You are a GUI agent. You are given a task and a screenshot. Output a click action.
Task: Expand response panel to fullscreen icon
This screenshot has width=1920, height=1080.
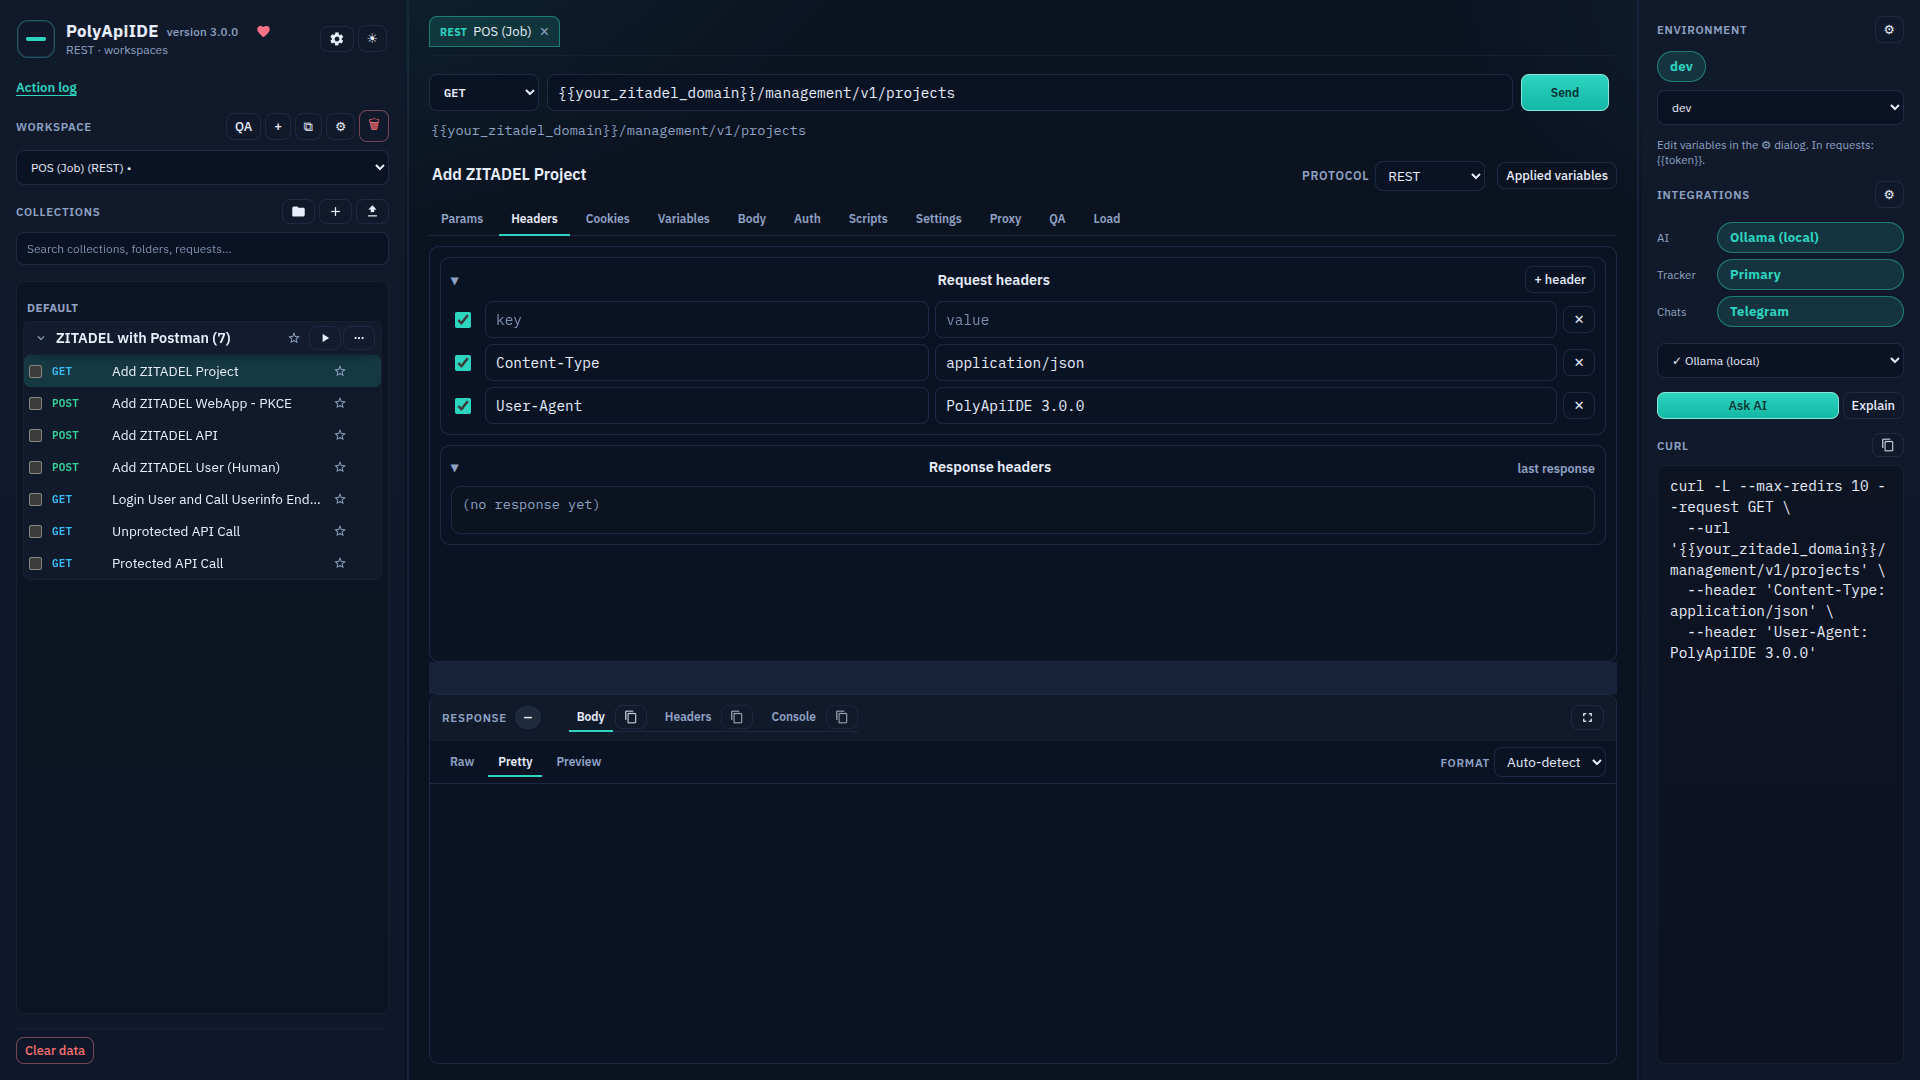point(1587,717)
